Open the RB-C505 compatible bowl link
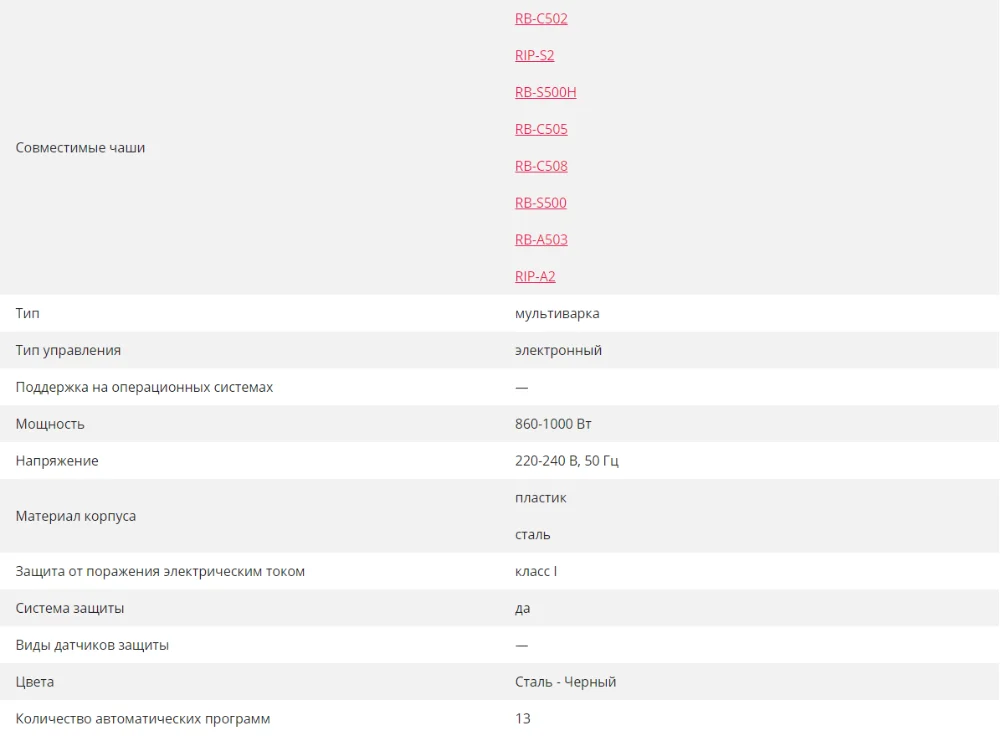This screenshot has width=1000, height=736. click(541, 129)
